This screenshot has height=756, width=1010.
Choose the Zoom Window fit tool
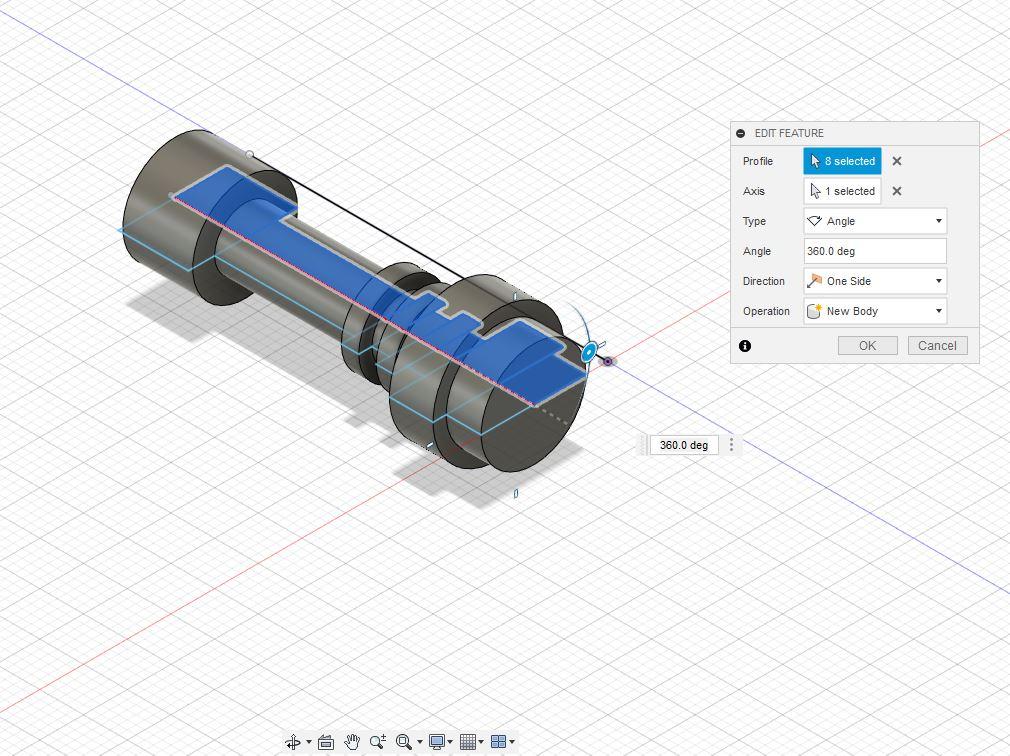[x=404, y=742]
